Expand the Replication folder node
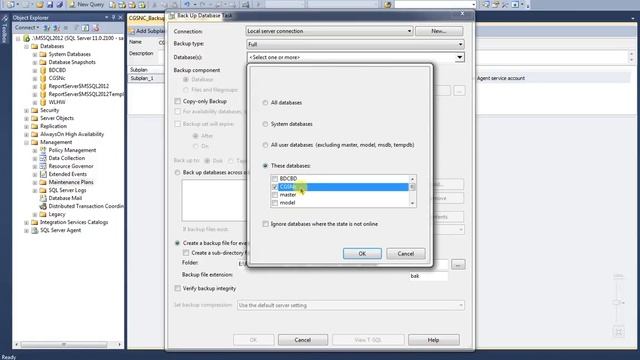Screen dimensions: 640x360 27,126
